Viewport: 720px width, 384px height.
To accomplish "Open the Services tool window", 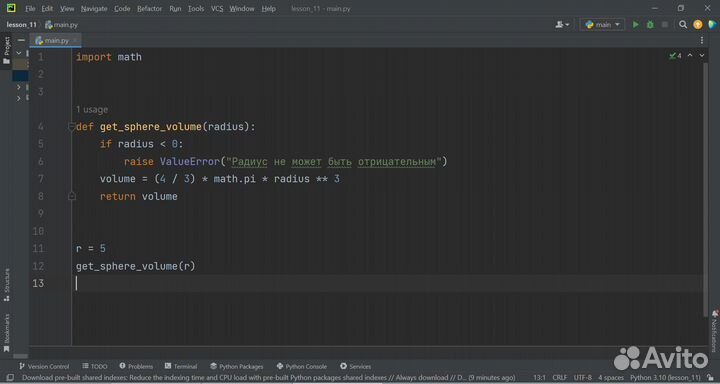I will coord(355,366).
